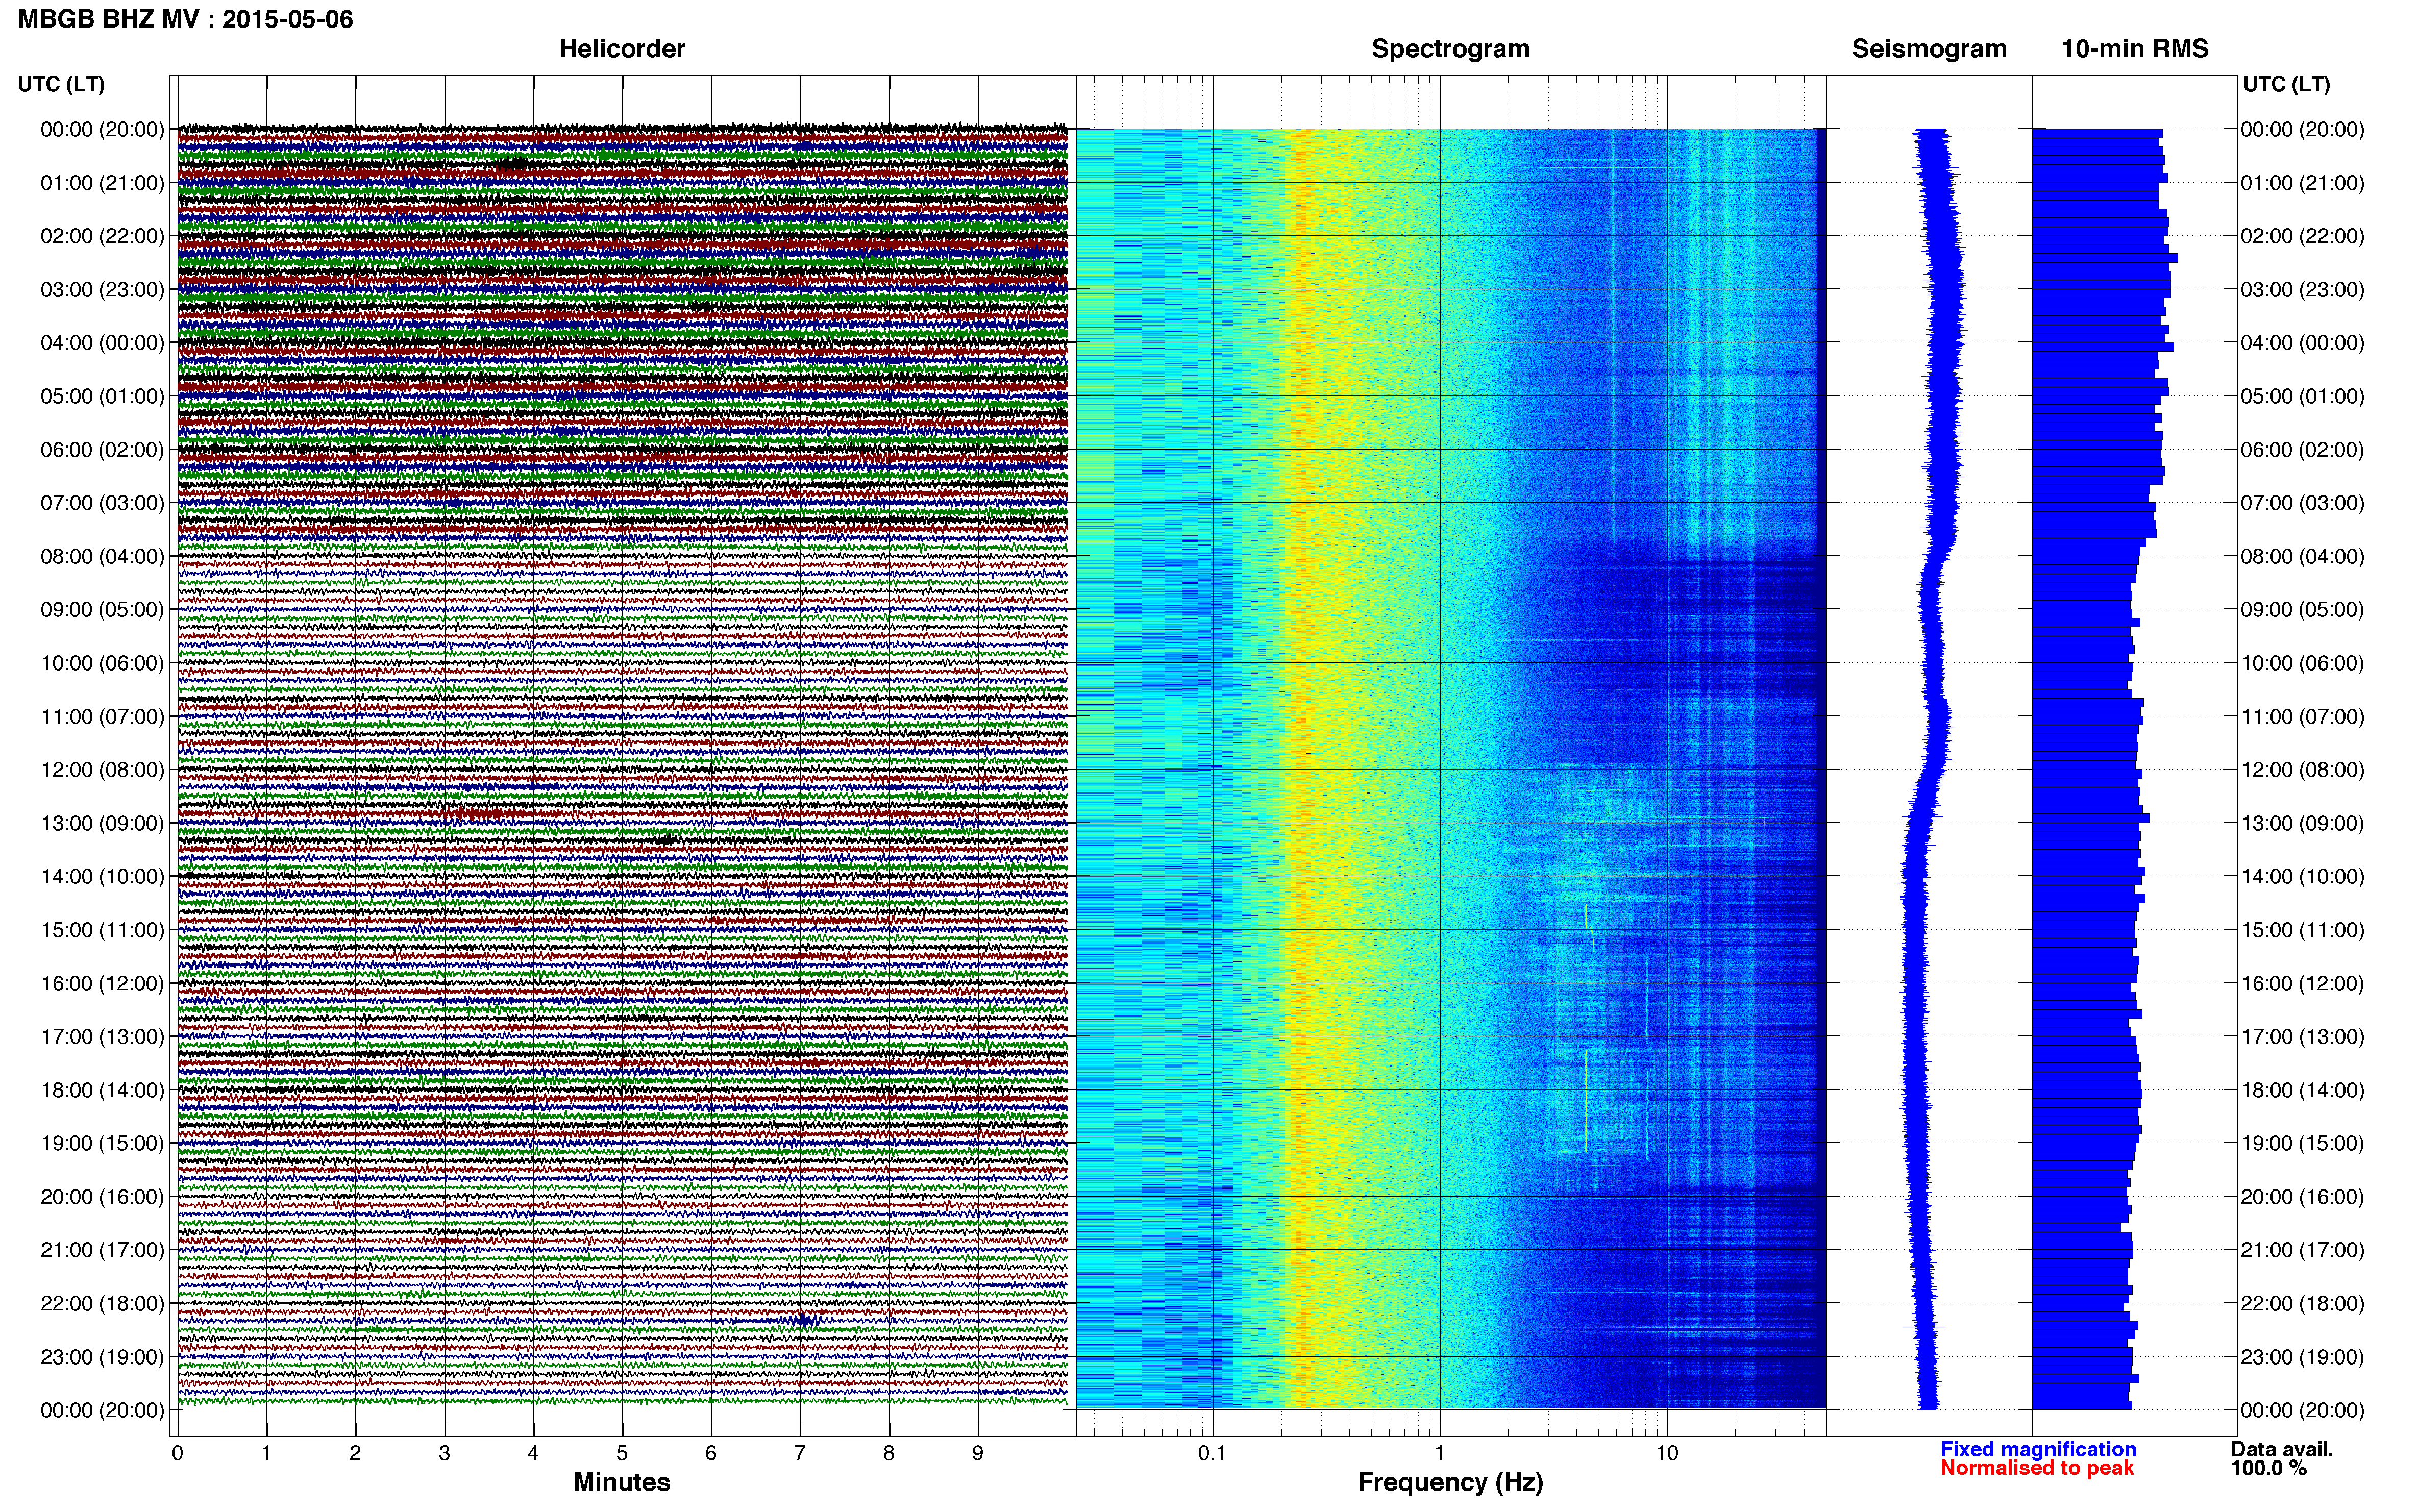The width and height of the screenshot is (2419, 1512).
Task: Click left time label '10:00 (06:00)'
Action: coord(102,663)
